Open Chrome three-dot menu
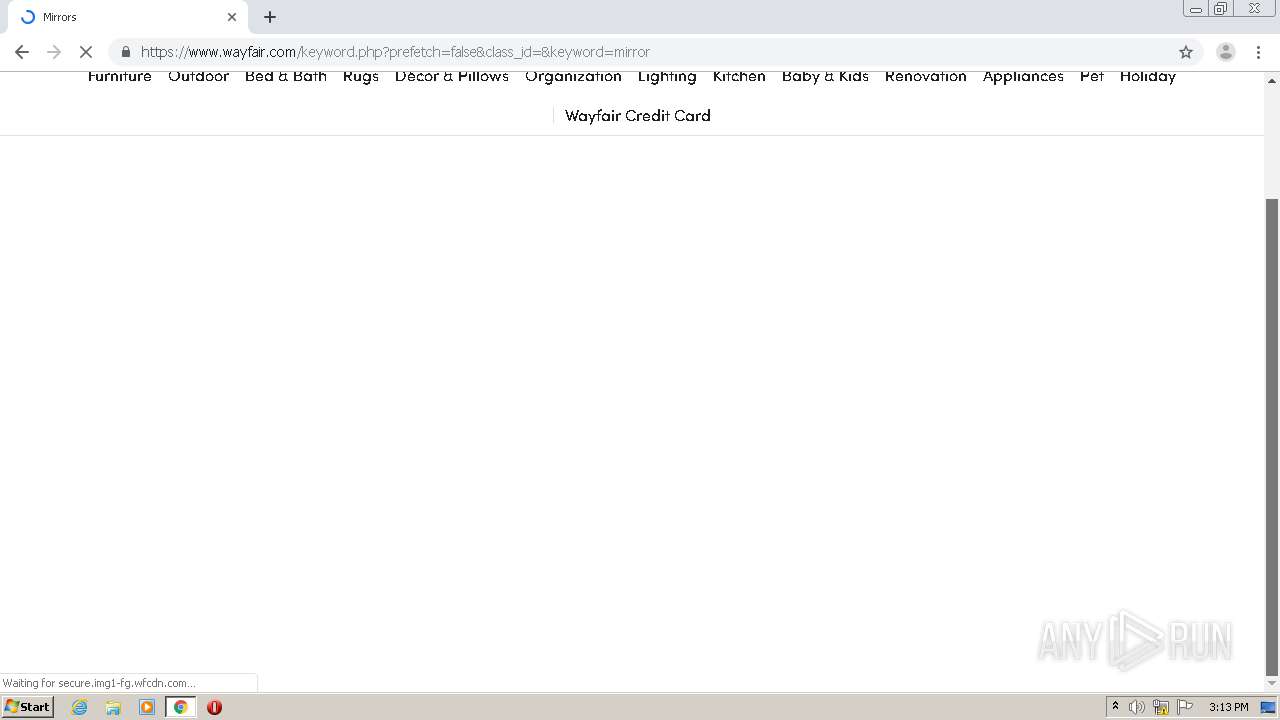The width and height of the screenshot is (1280, 720). pos(1258,52)
